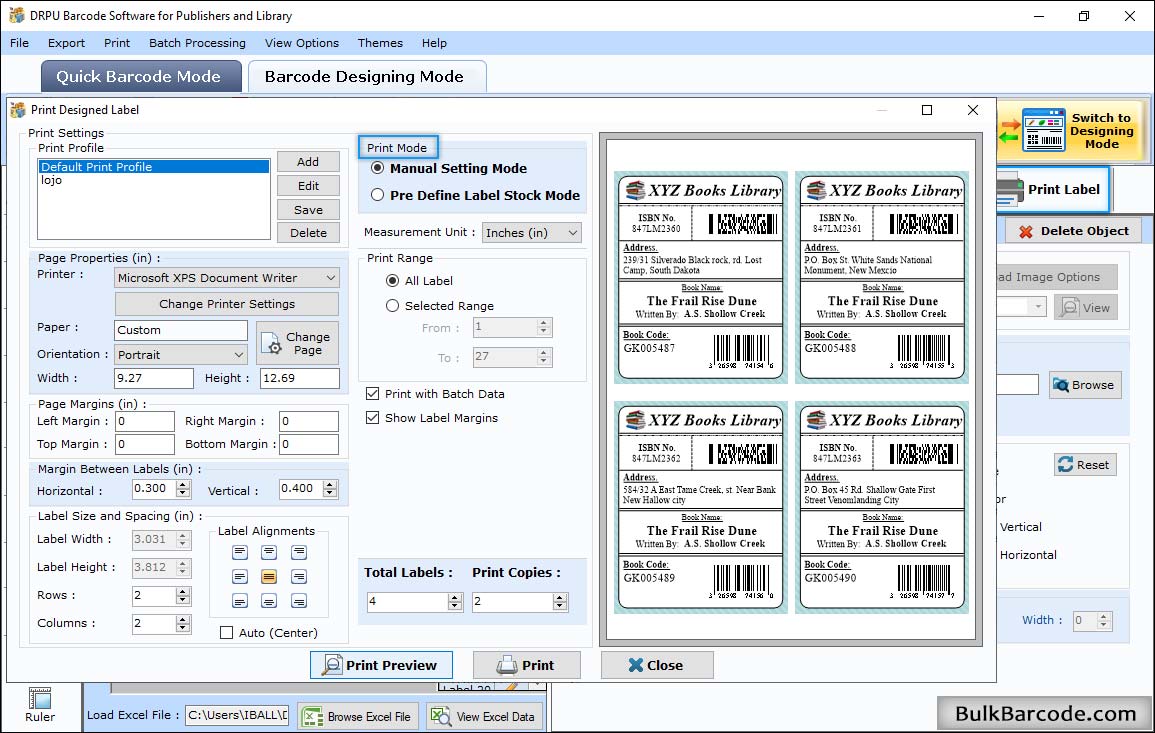
Task: Select the lojo print profile
Action: (154, 180)
